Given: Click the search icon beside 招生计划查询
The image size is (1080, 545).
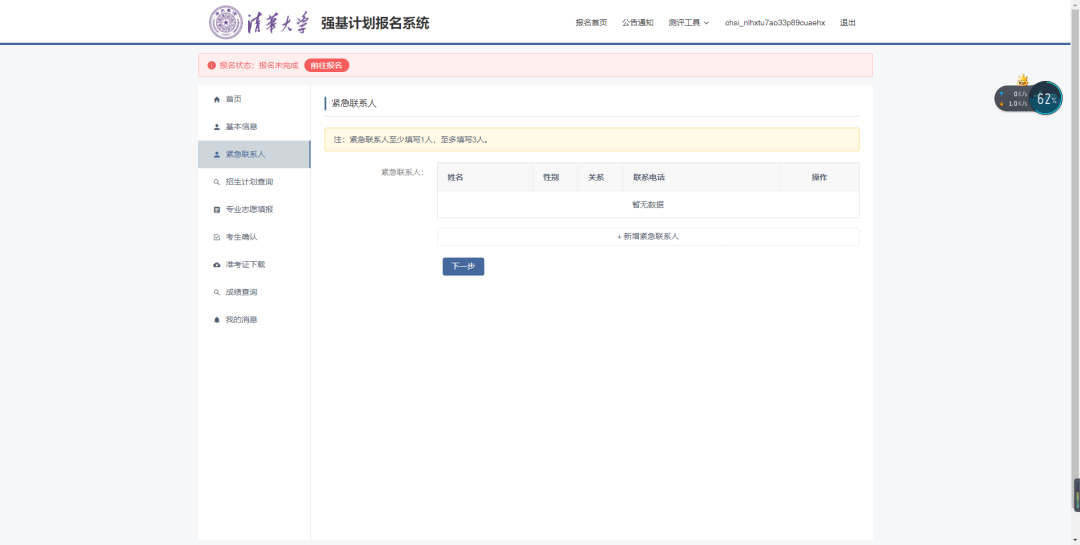Looking at the screenshot, I should [216, 182].
